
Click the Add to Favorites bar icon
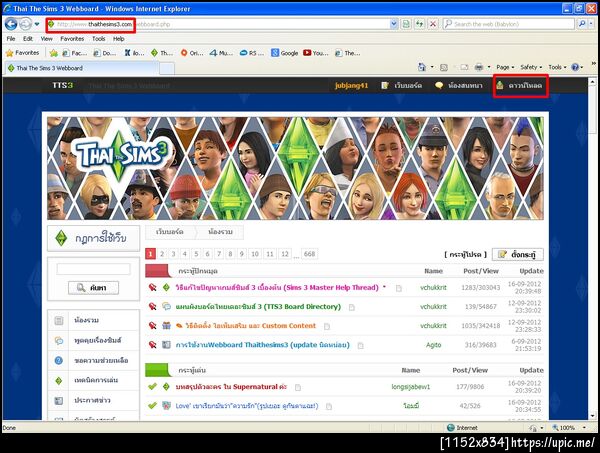pos(54,53)
